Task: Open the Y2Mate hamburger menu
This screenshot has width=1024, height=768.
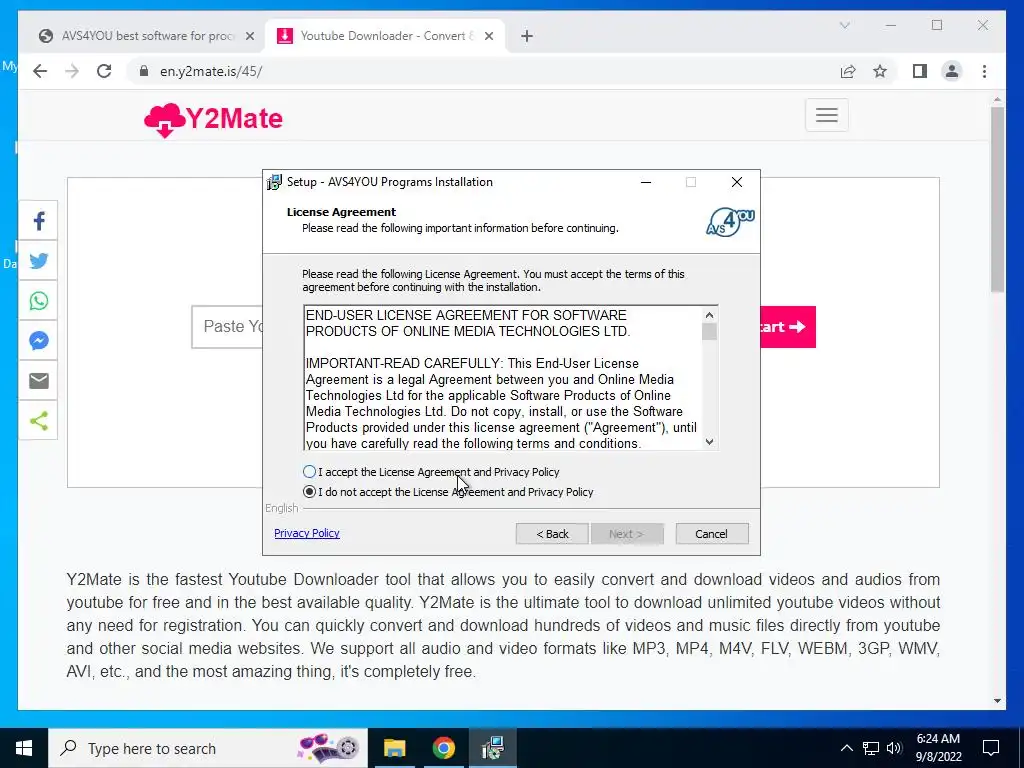Action: tap(826, 115)
